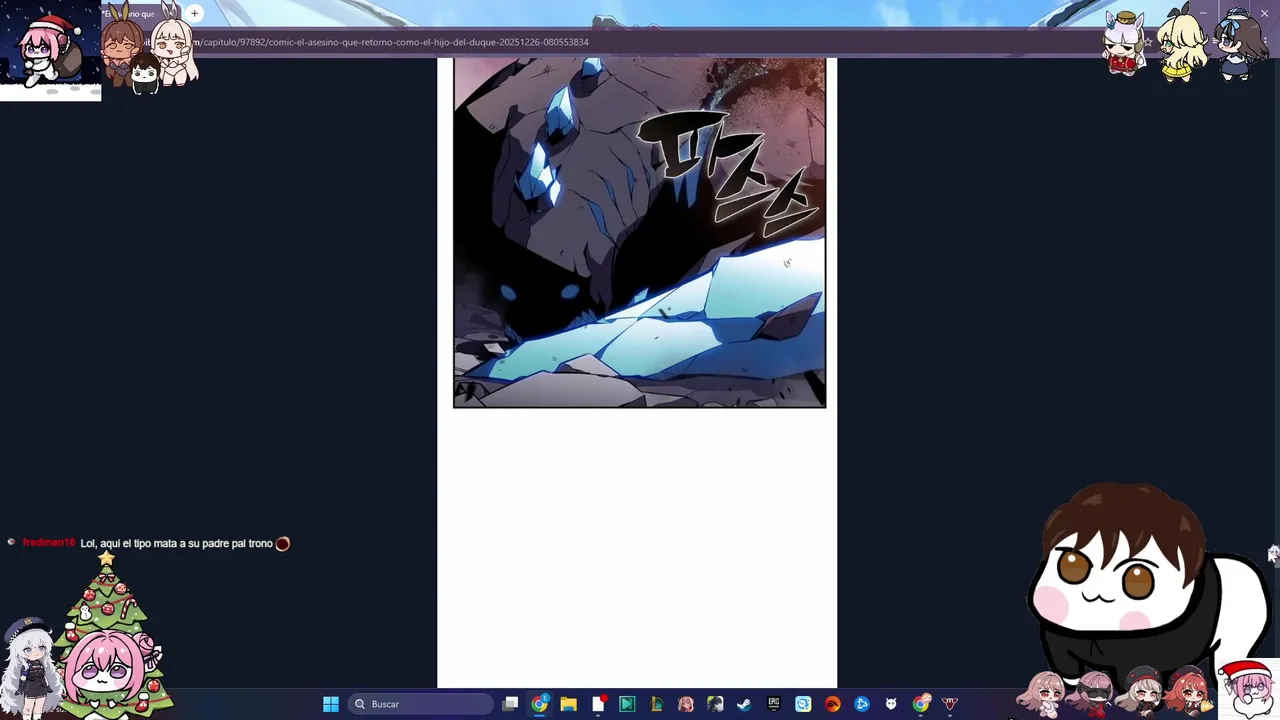Viewport: 1280px width, 720px height.
Task: Click the manga panel with the ice golem
Action: pos(639,232)
